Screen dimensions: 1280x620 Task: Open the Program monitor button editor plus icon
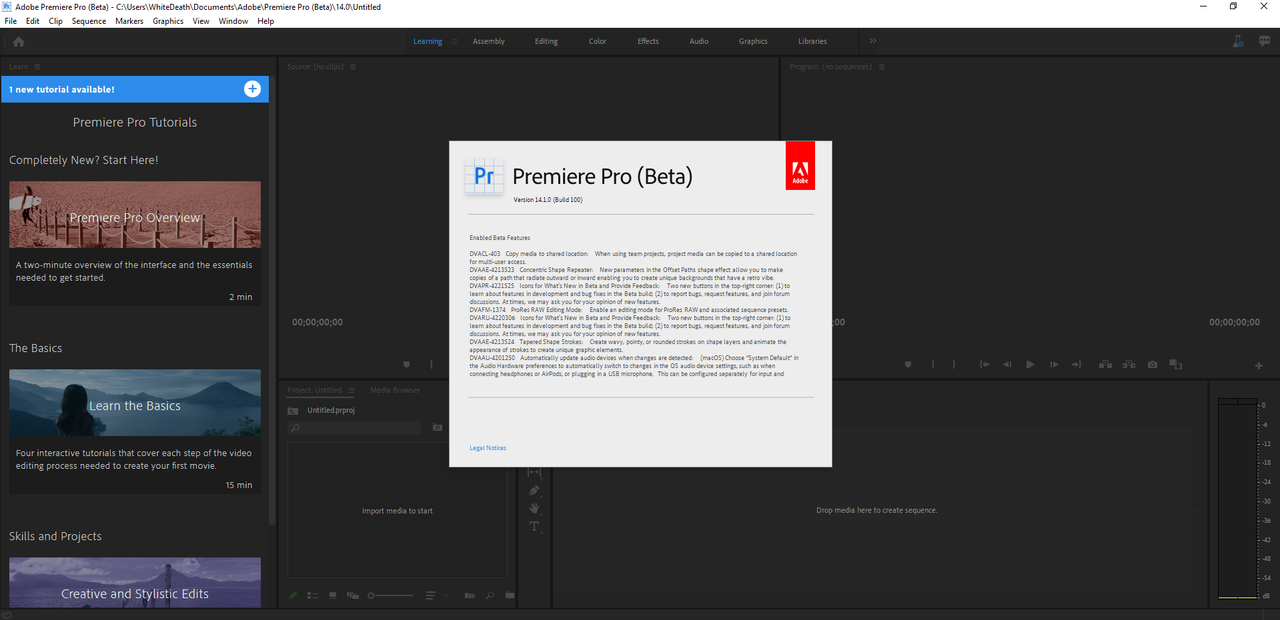pyautogui.click(x=1259, y=365)
